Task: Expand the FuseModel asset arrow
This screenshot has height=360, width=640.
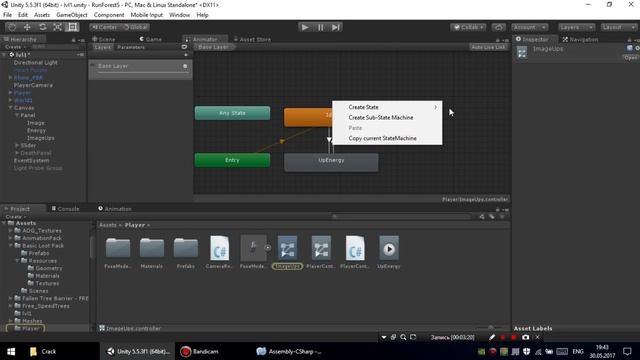Action: [x=268, y=247]
